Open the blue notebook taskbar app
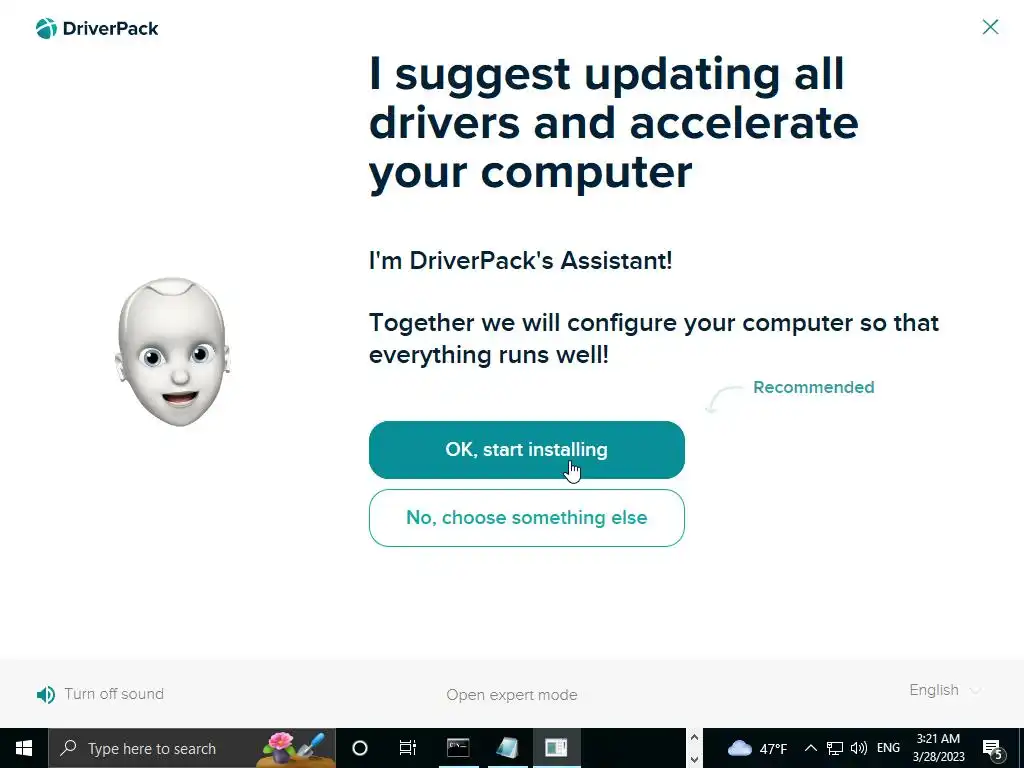This screenshot has height=768, width=1024. click(x=507, y=748)
